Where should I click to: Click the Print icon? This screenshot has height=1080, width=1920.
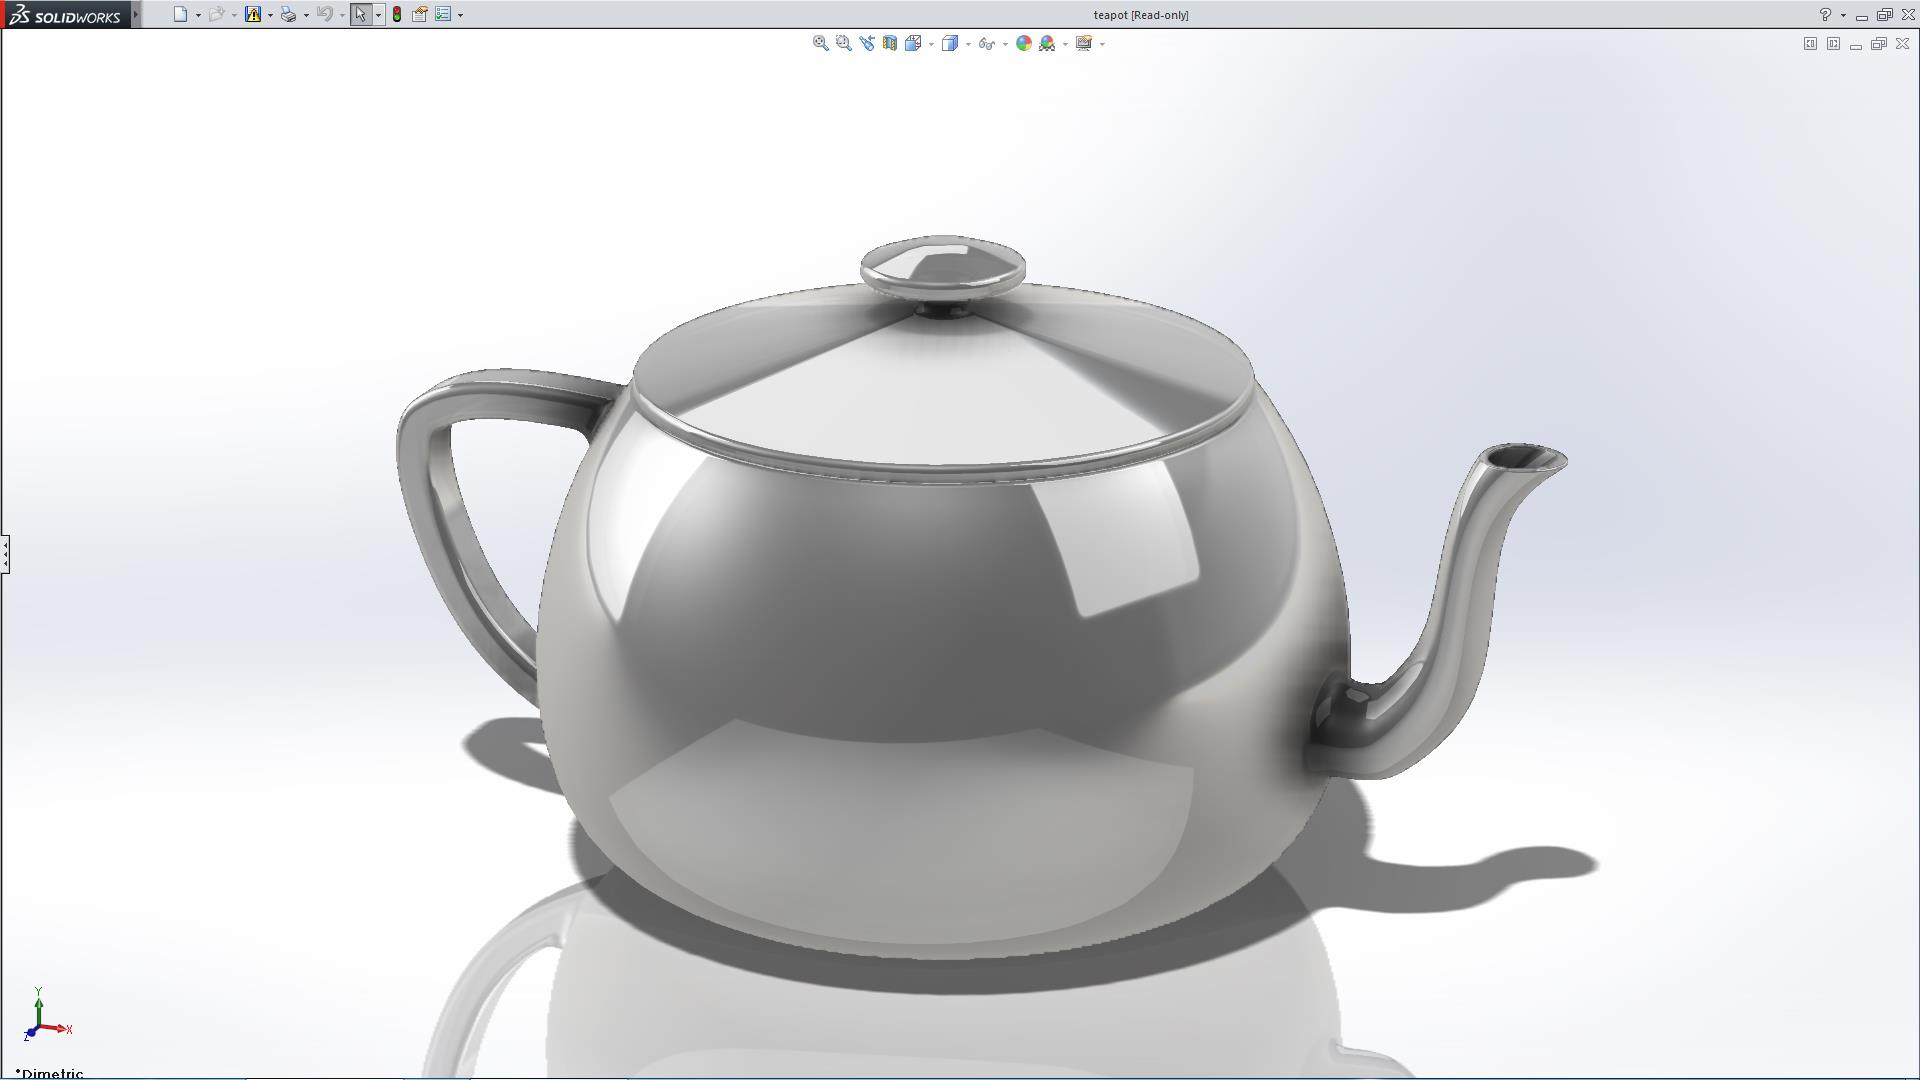(x=288, y=14)
